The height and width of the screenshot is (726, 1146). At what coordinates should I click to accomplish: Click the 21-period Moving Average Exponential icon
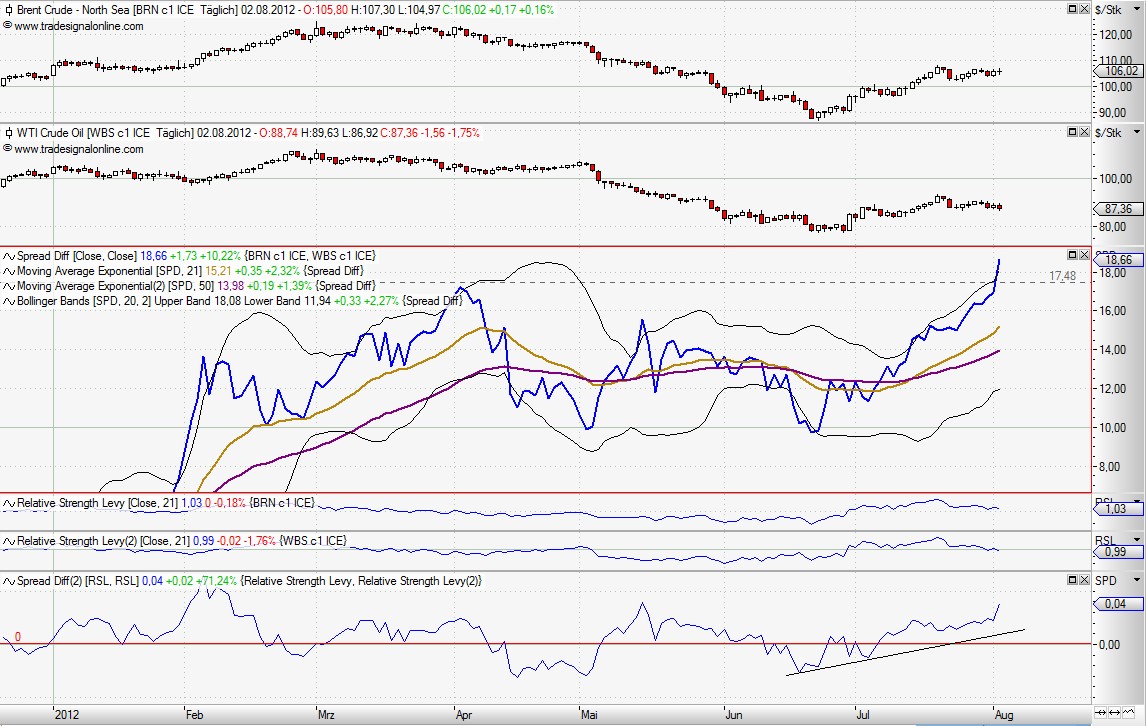tap(9, 271)
